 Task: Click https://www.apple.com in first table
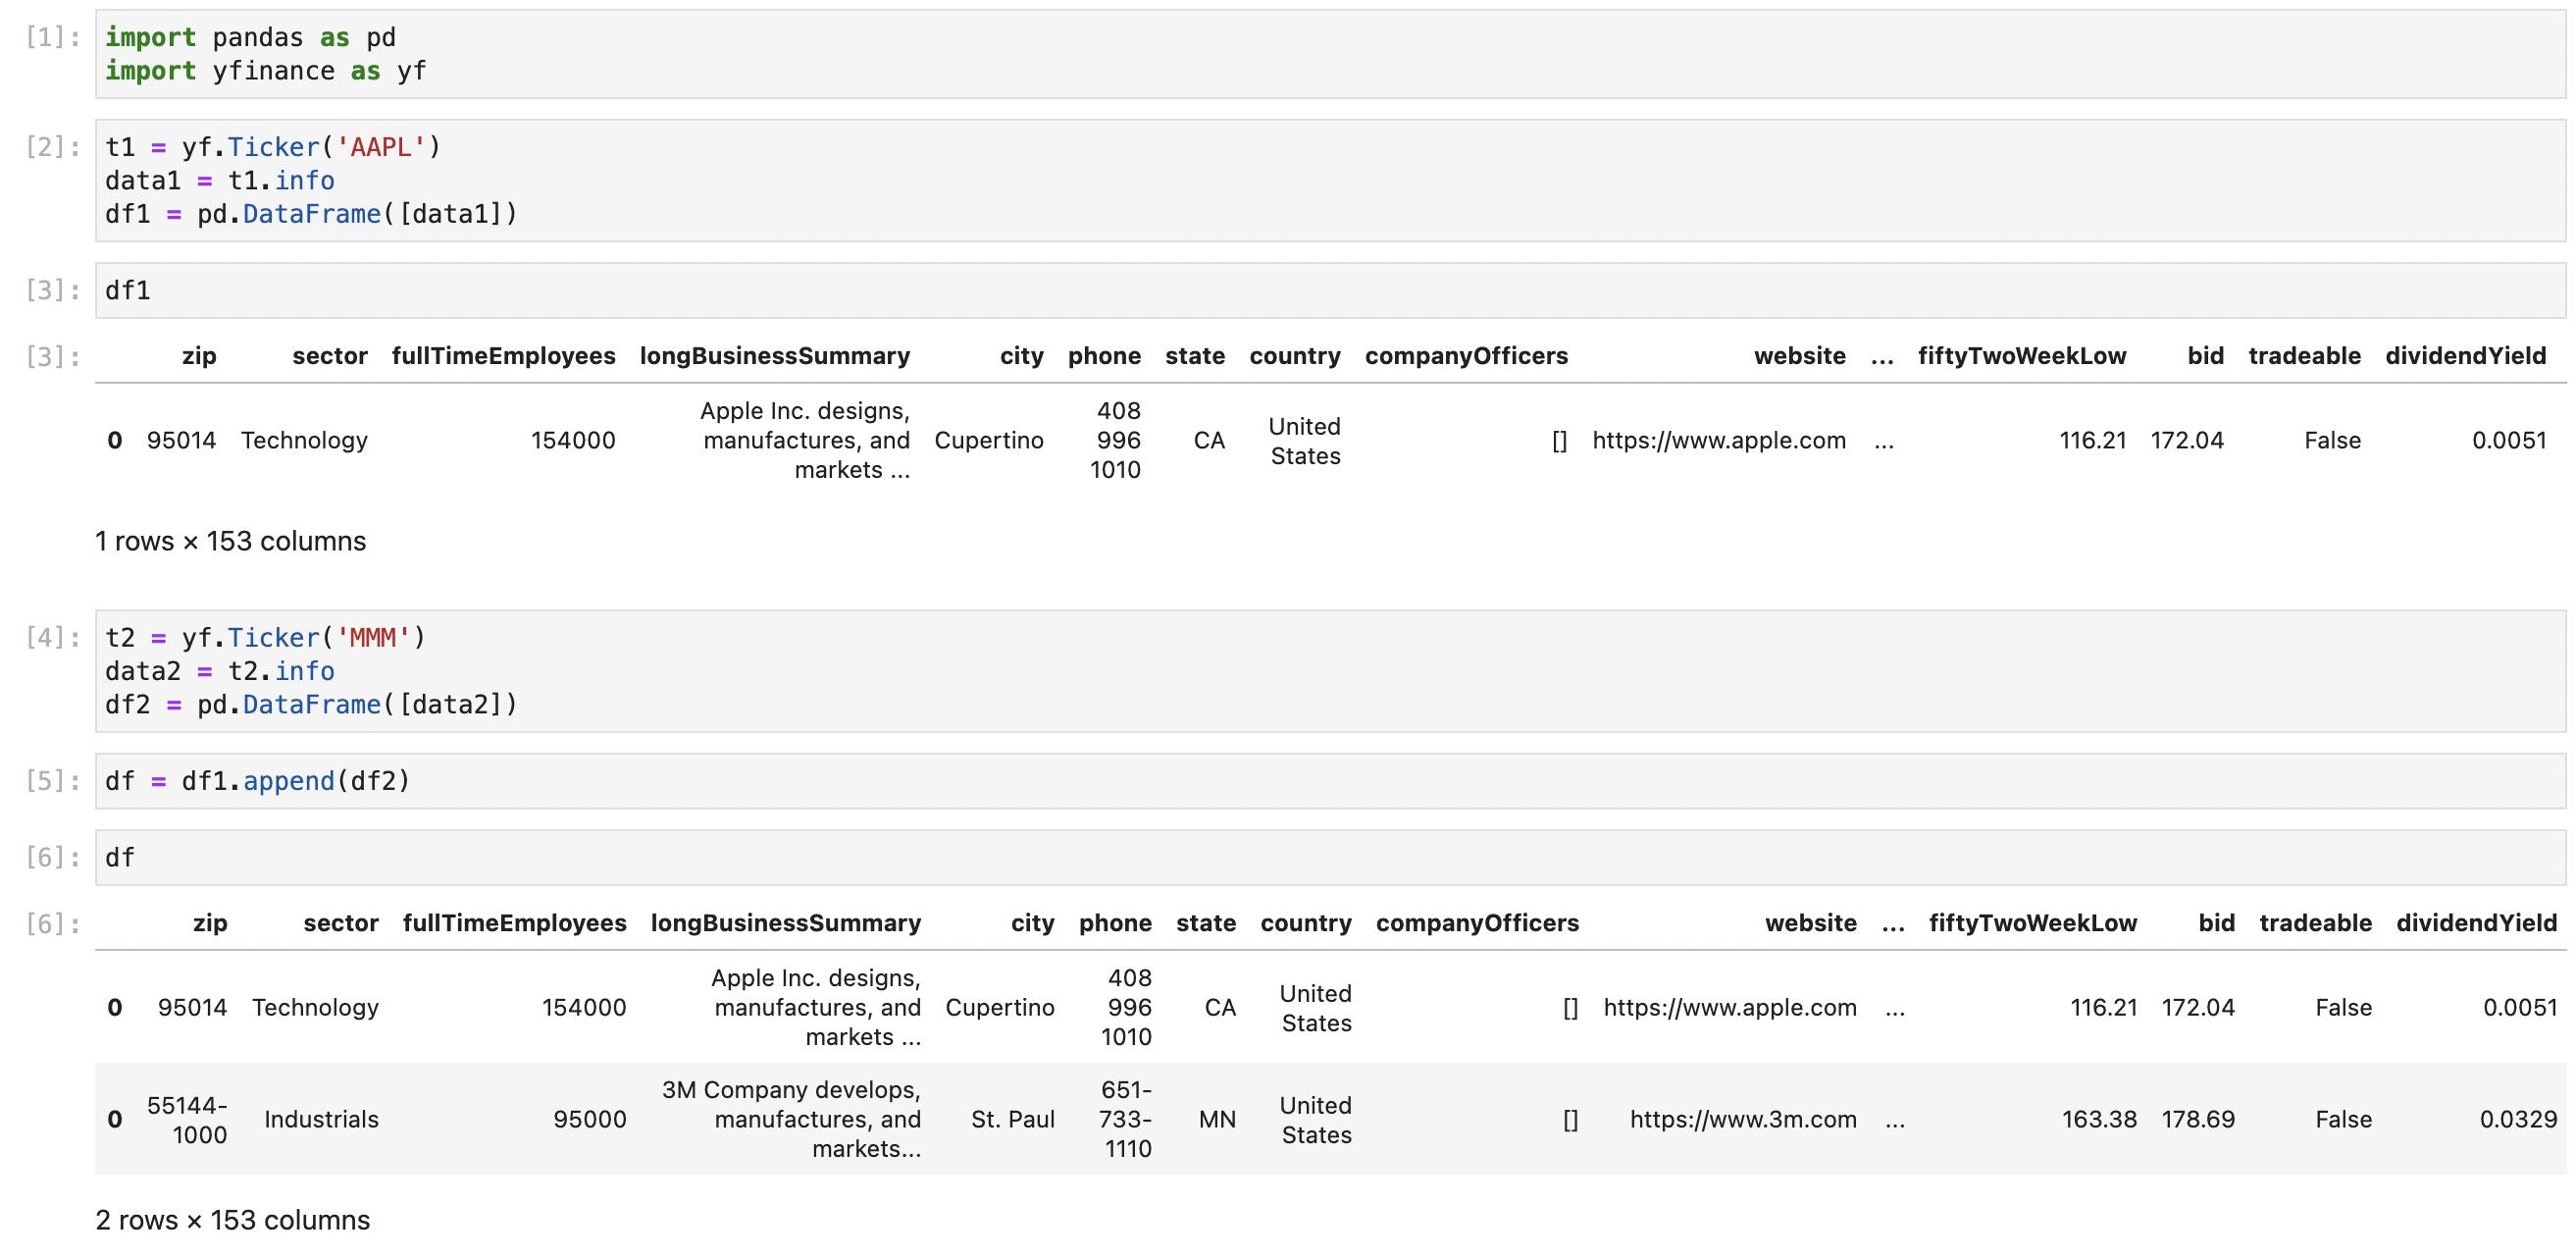click(x=1719, y=440)
